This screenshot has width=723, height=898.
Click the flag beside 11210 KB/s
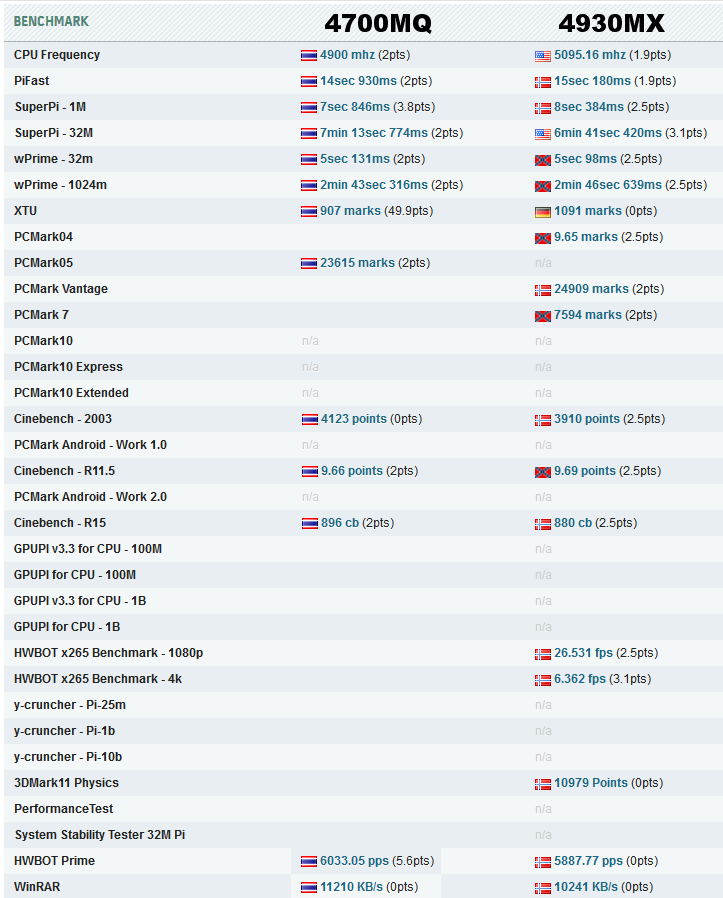pos(309,888)
